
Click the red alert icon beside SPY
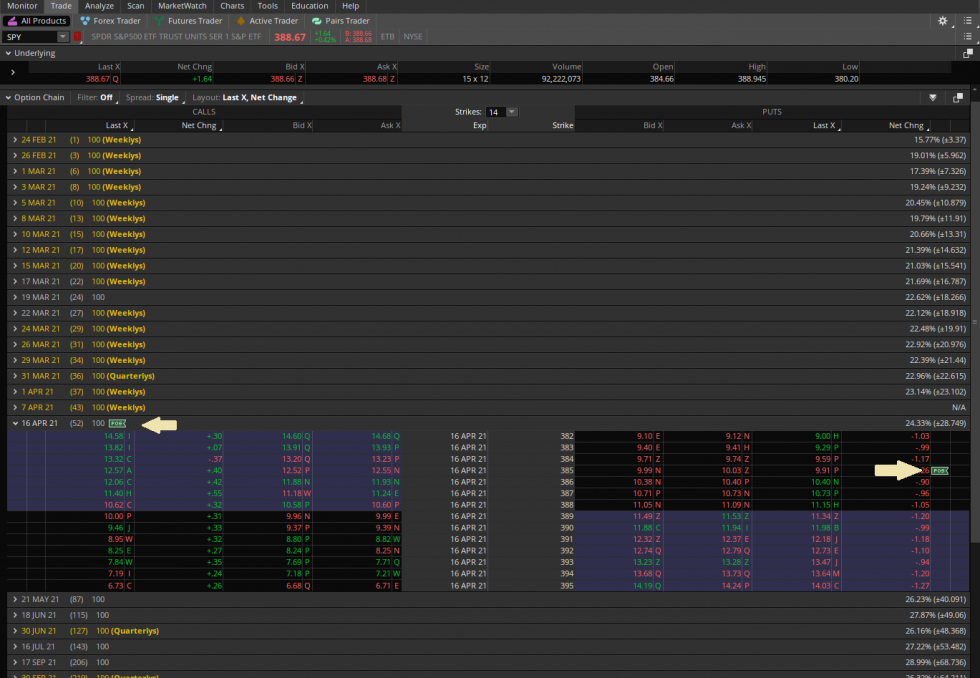tap(76, 34)
